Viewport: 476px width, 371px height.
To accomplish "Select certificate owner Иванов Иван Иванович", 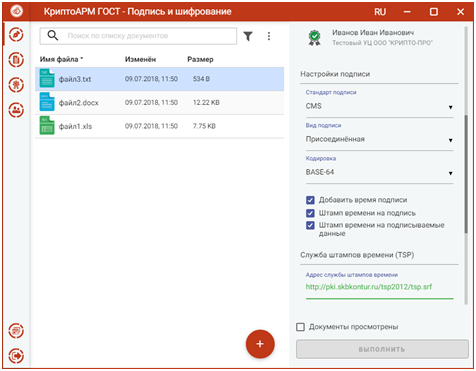I will 373,33.
